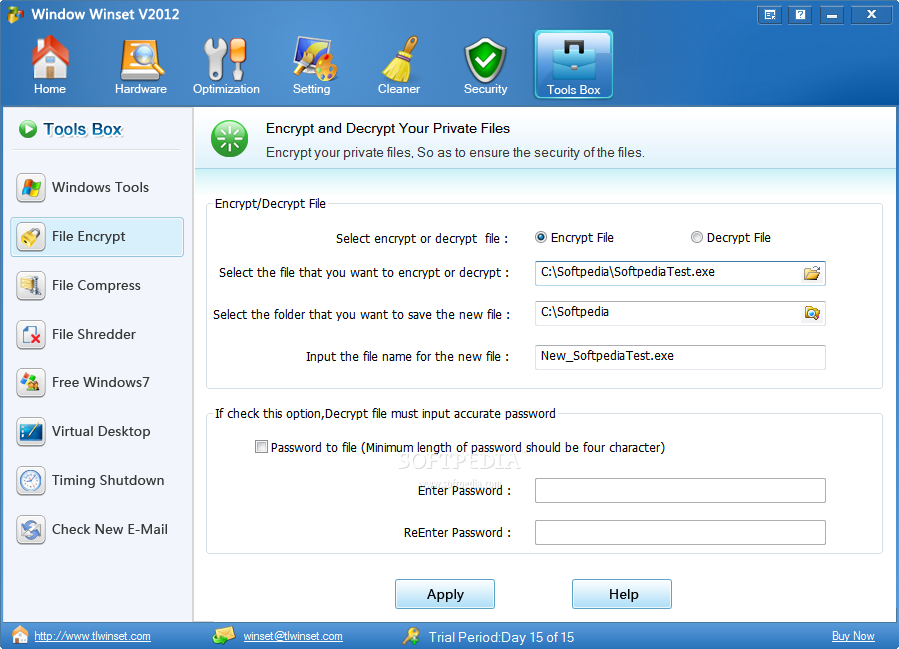Screen dimensions: 899x649
Task: Click the Apply button
Action: pyautogui.click(x=445, y=594)
